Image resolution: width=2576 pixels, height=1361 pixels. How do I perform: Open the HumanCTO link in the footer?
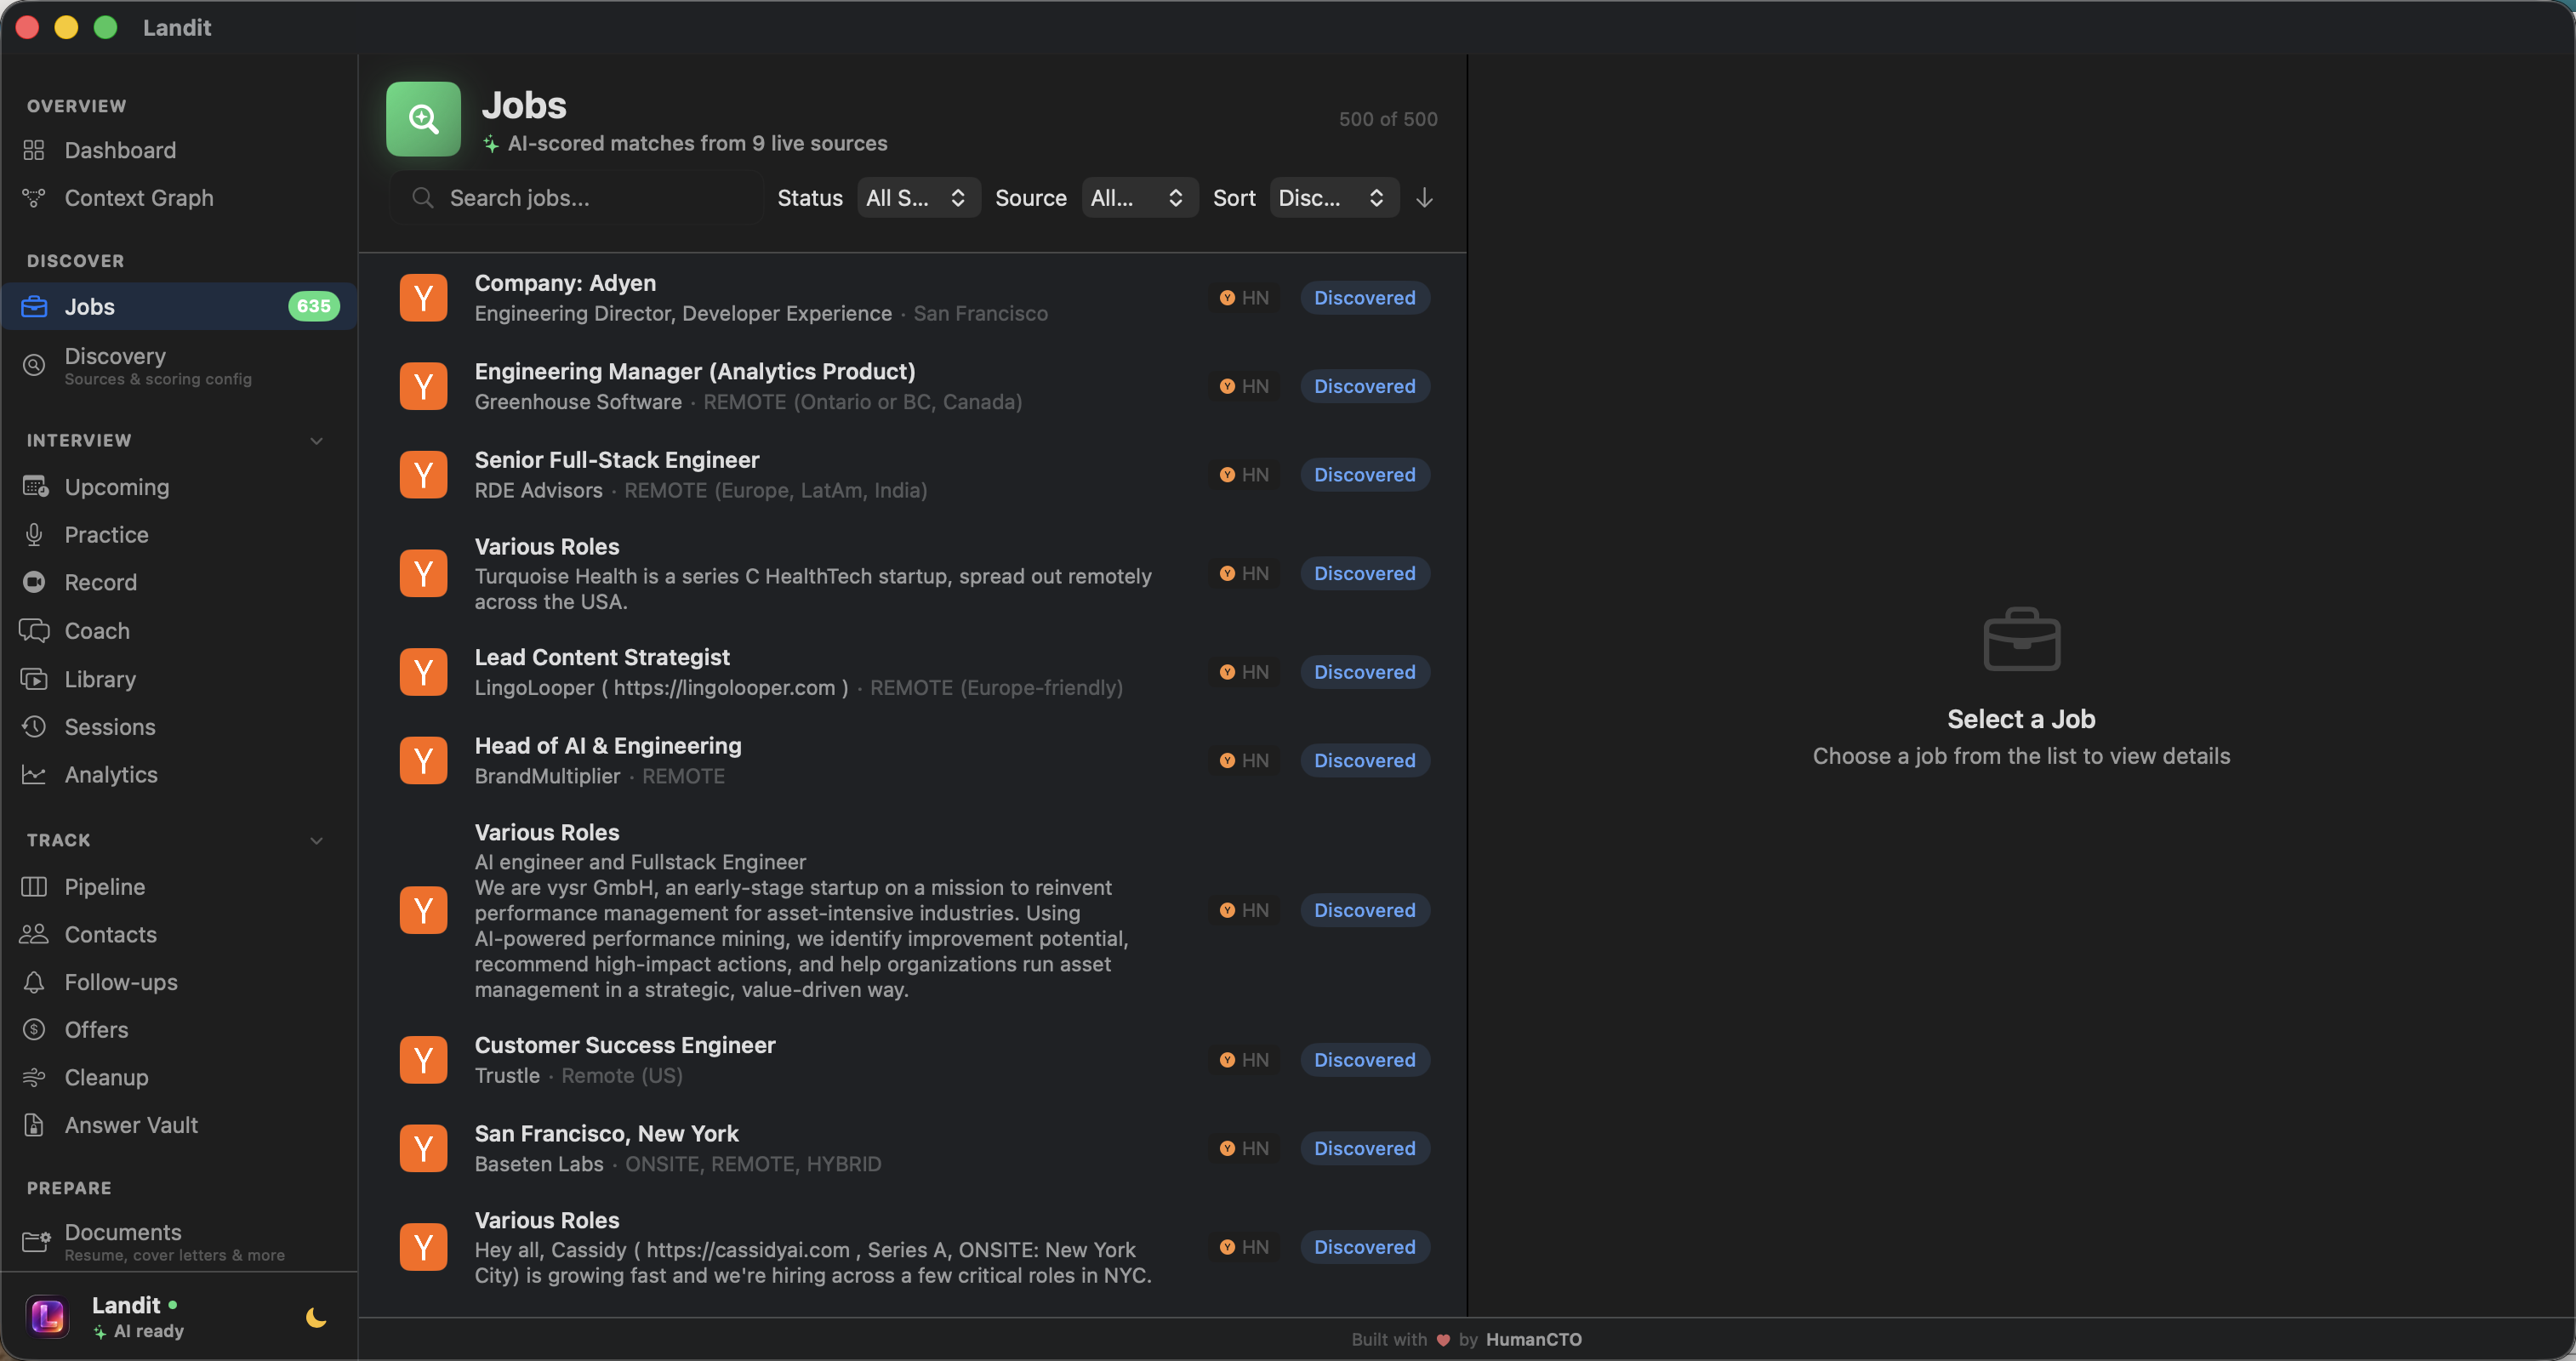point(1533,1340)
